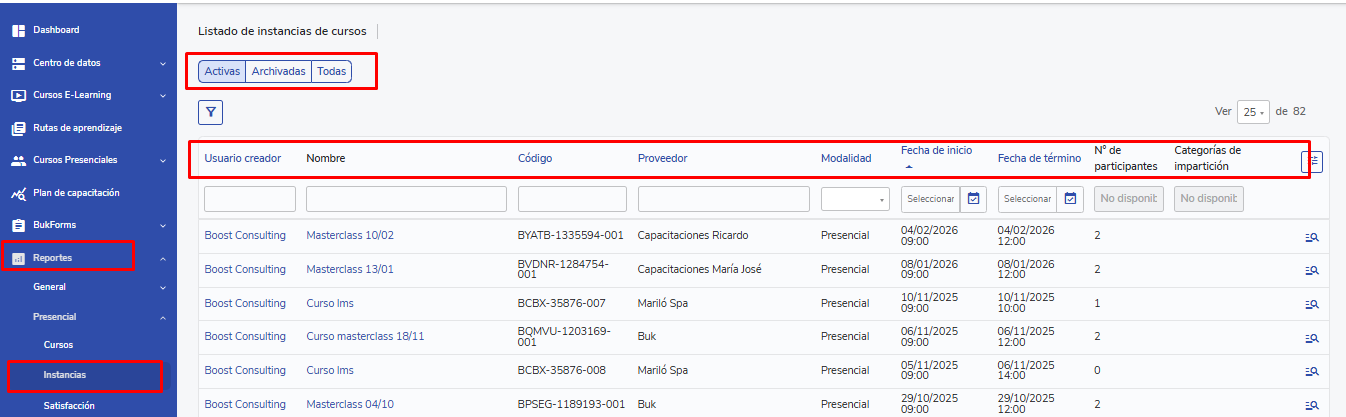Open calendar picker for Fecha de inicio
The image size is (1346, 417).
[x=974, y=199]
